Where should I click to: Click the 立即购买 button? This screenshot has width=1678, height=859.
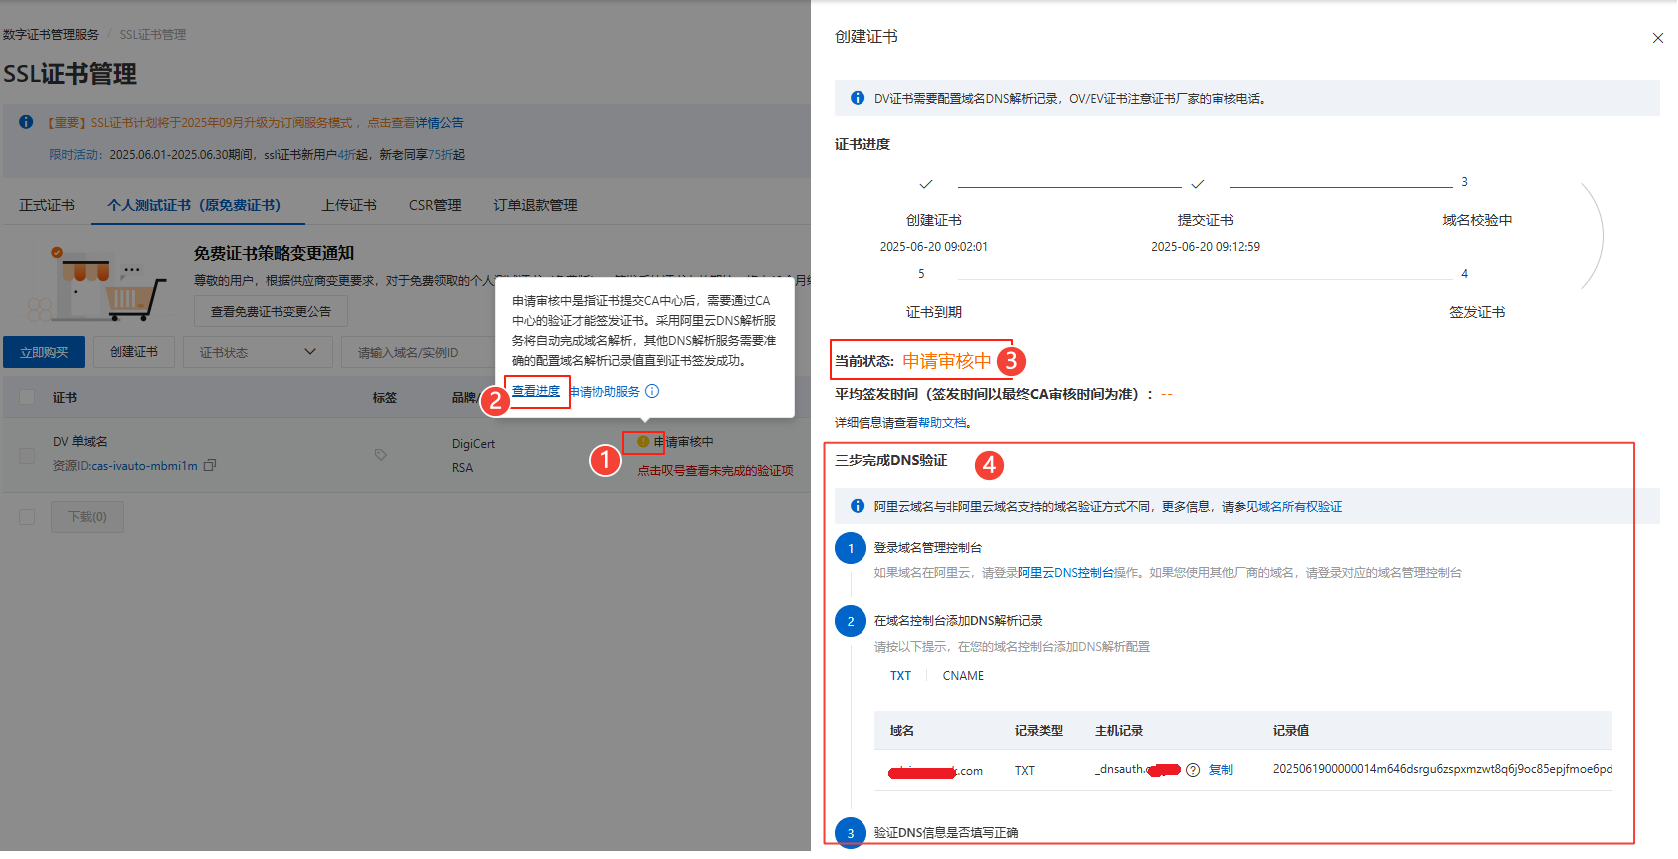[x=44, y=352]
